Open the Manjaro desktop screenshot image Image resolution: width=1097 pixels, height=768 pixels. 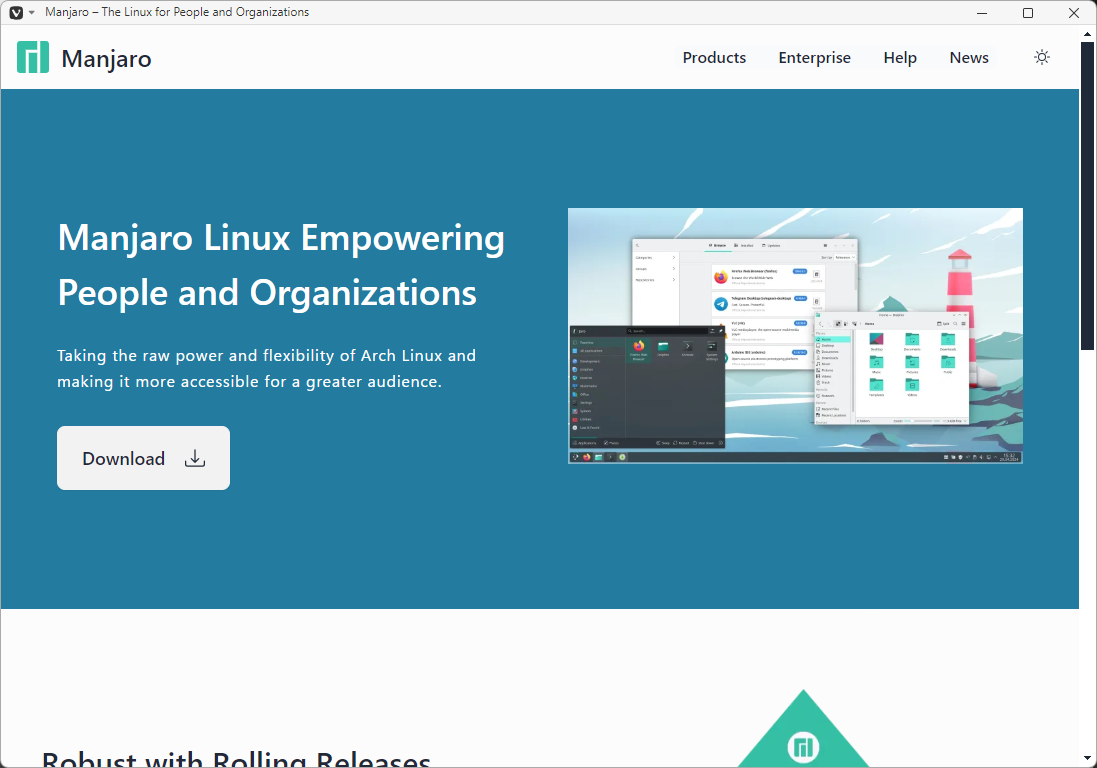(795, 336)
